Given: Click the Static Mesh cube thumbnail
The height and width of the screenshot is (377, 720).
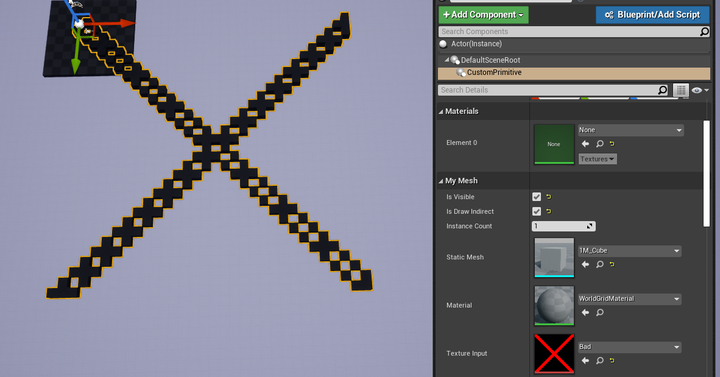Looking at the screenshot, I should point(554,257).
